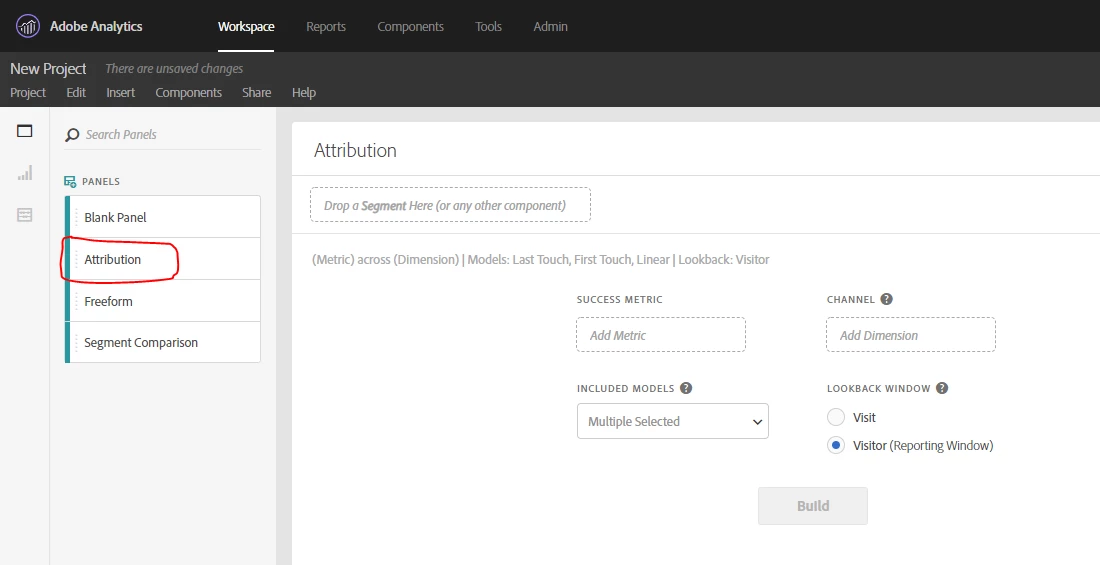Click the PANELS section header icon
Viewport: 1100px width, 565px height.
(x=70, y=182)
